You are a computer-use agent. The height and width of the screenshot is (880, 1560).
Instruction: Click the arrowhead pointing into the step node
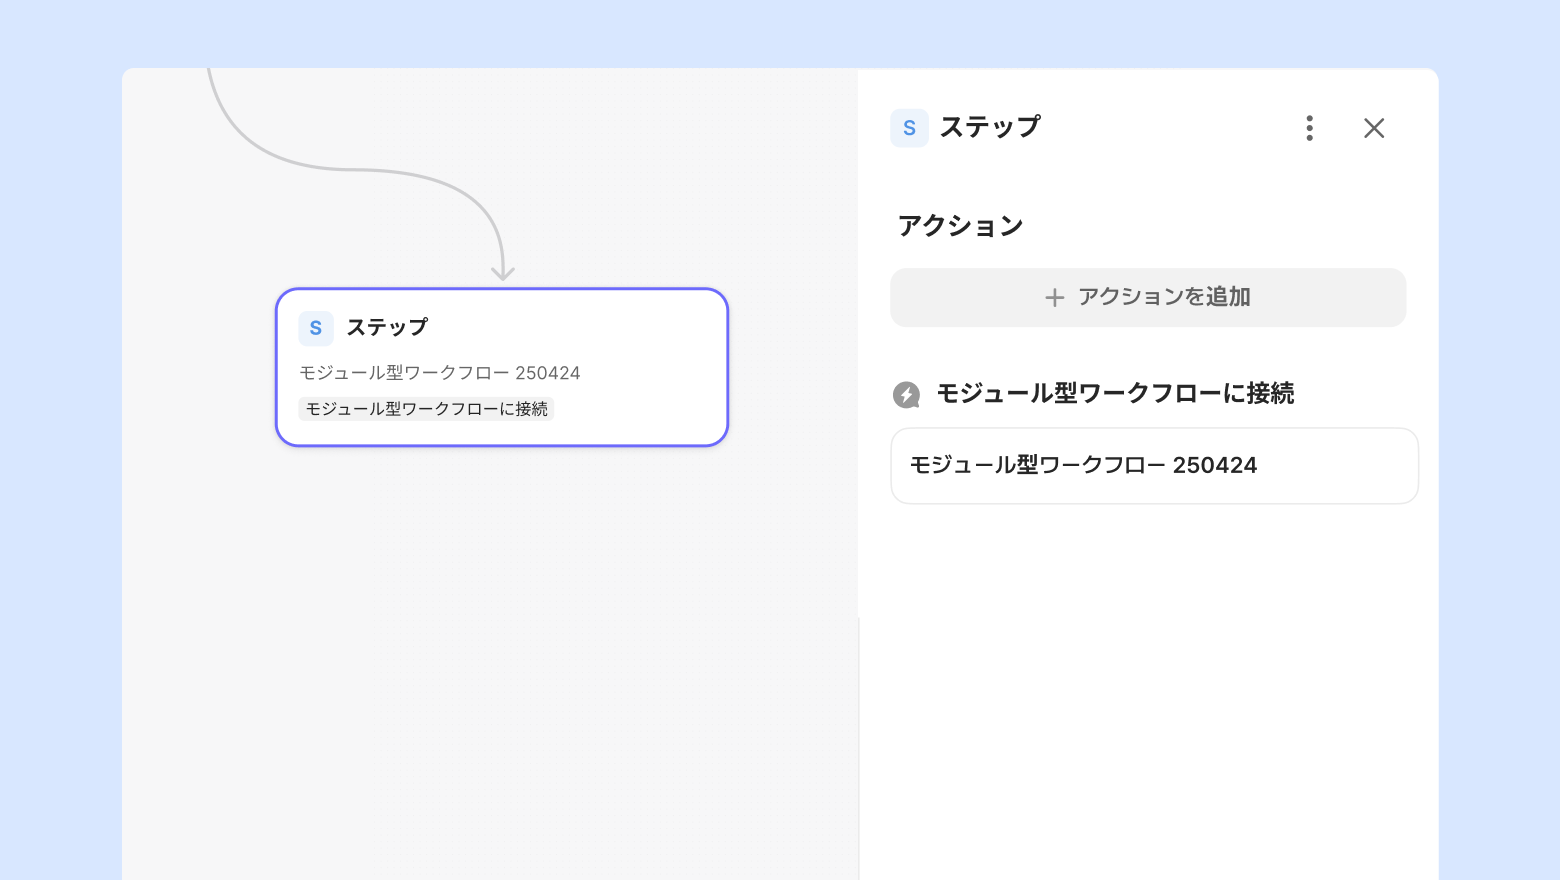click(x=503, y=272)
